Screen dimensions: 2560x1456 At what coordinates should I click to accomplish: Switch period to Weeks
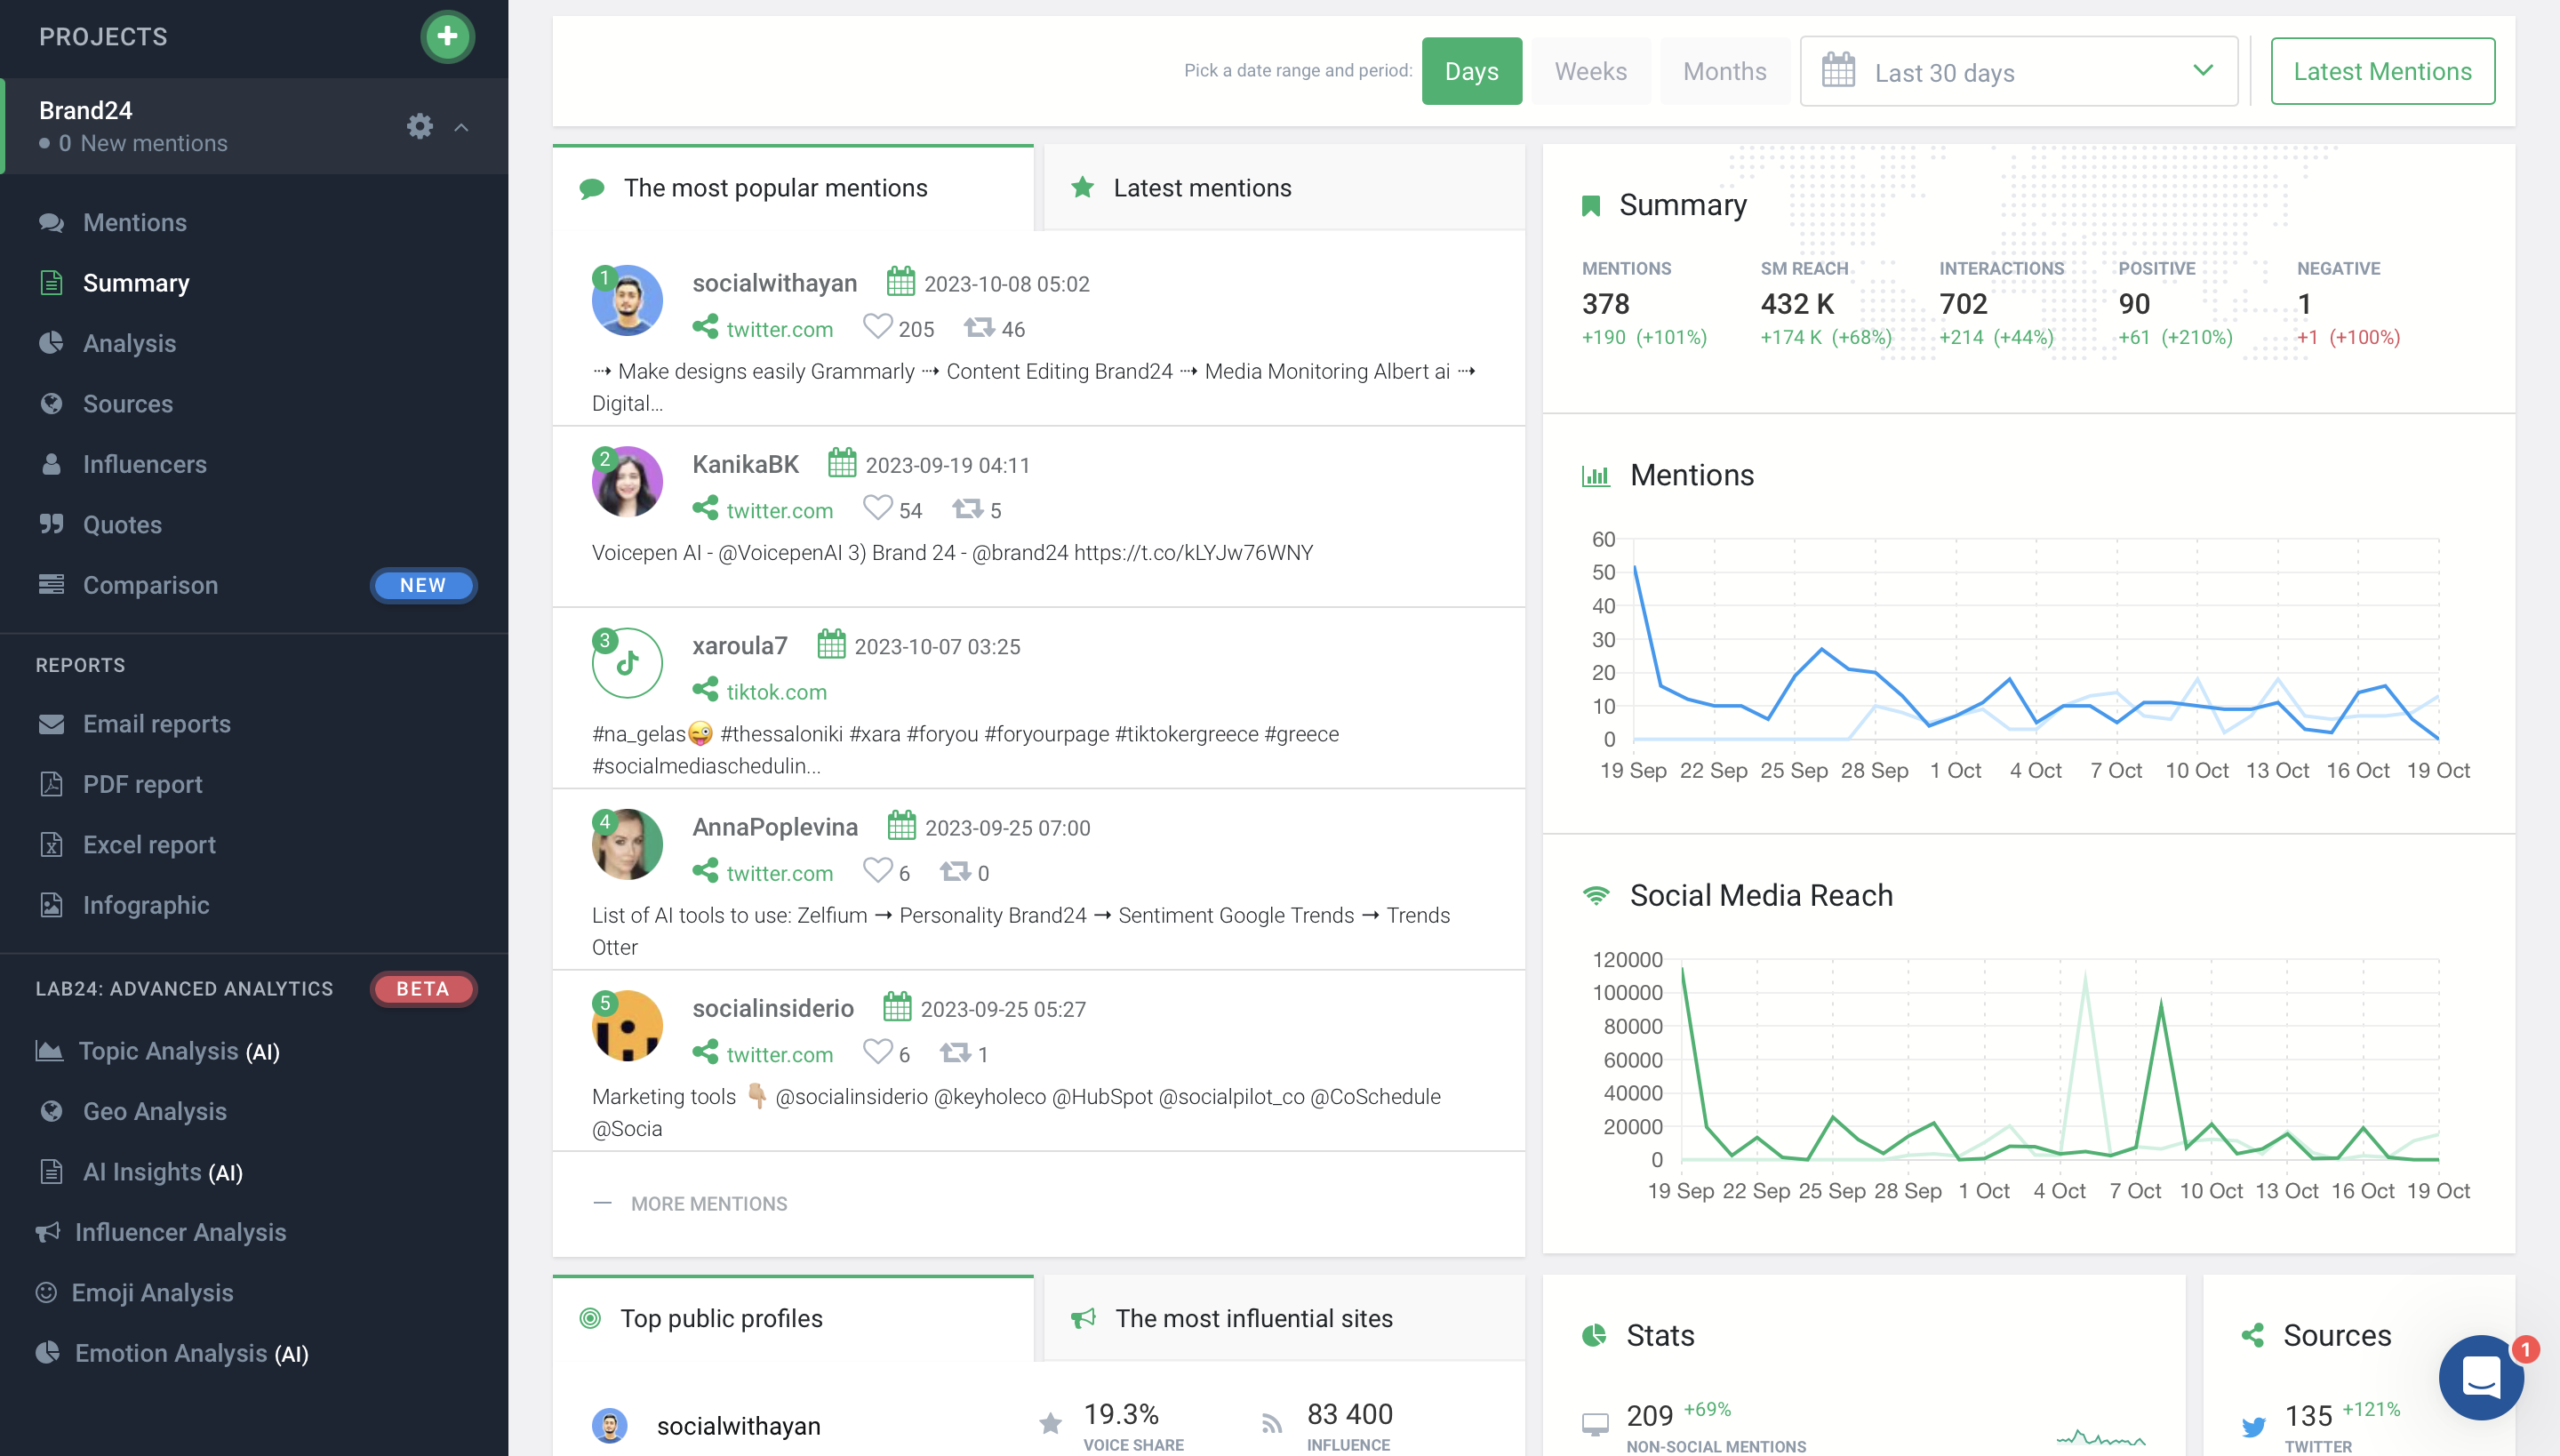pyautogui.click(x=1590, y=71)
